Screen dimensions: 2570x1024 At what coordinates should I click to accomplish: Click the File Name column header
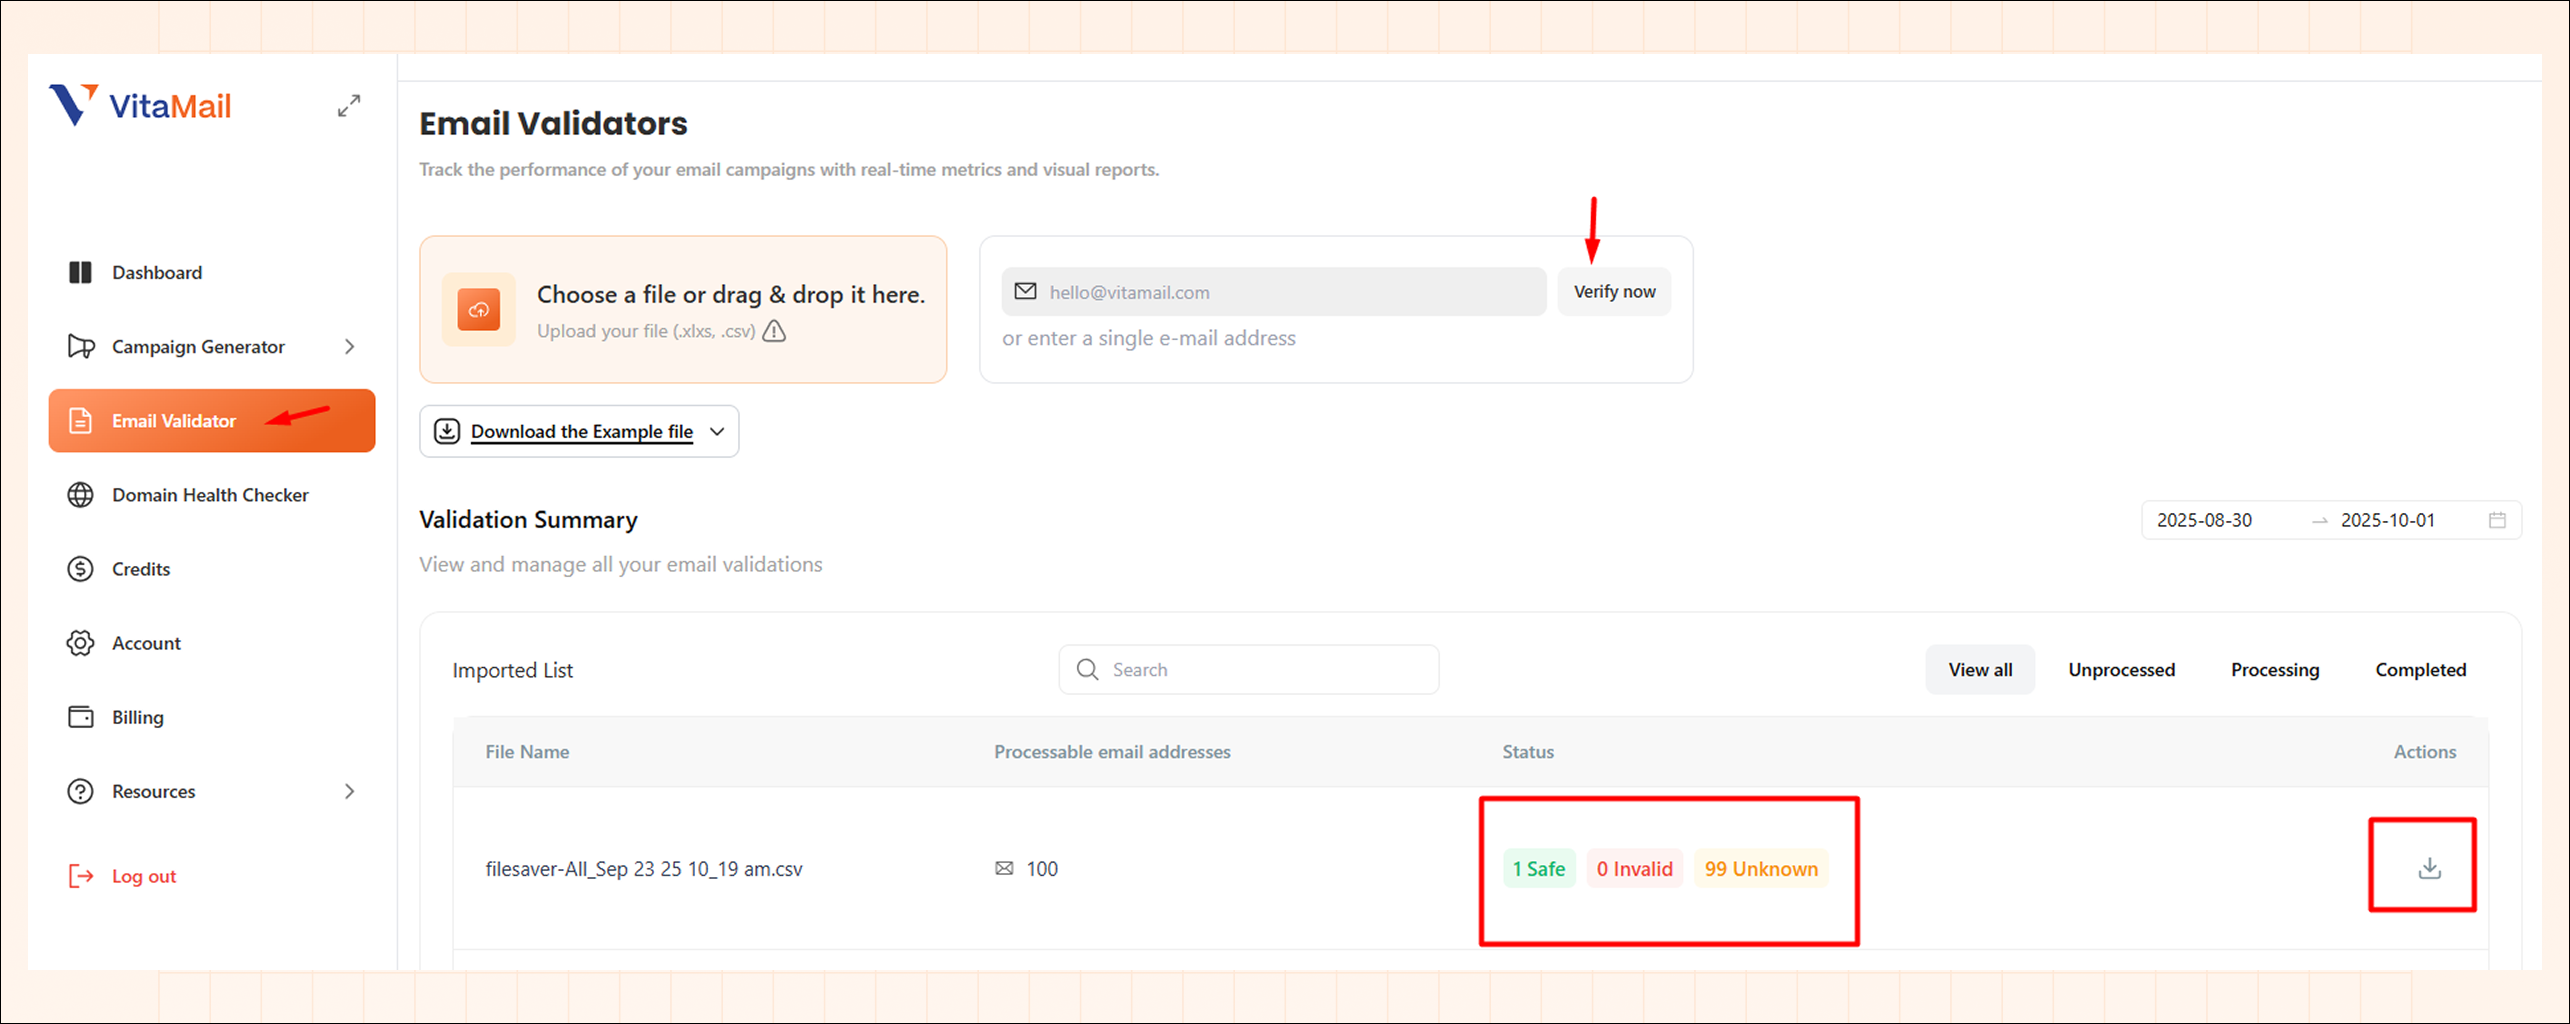click(x=527, y=751)
